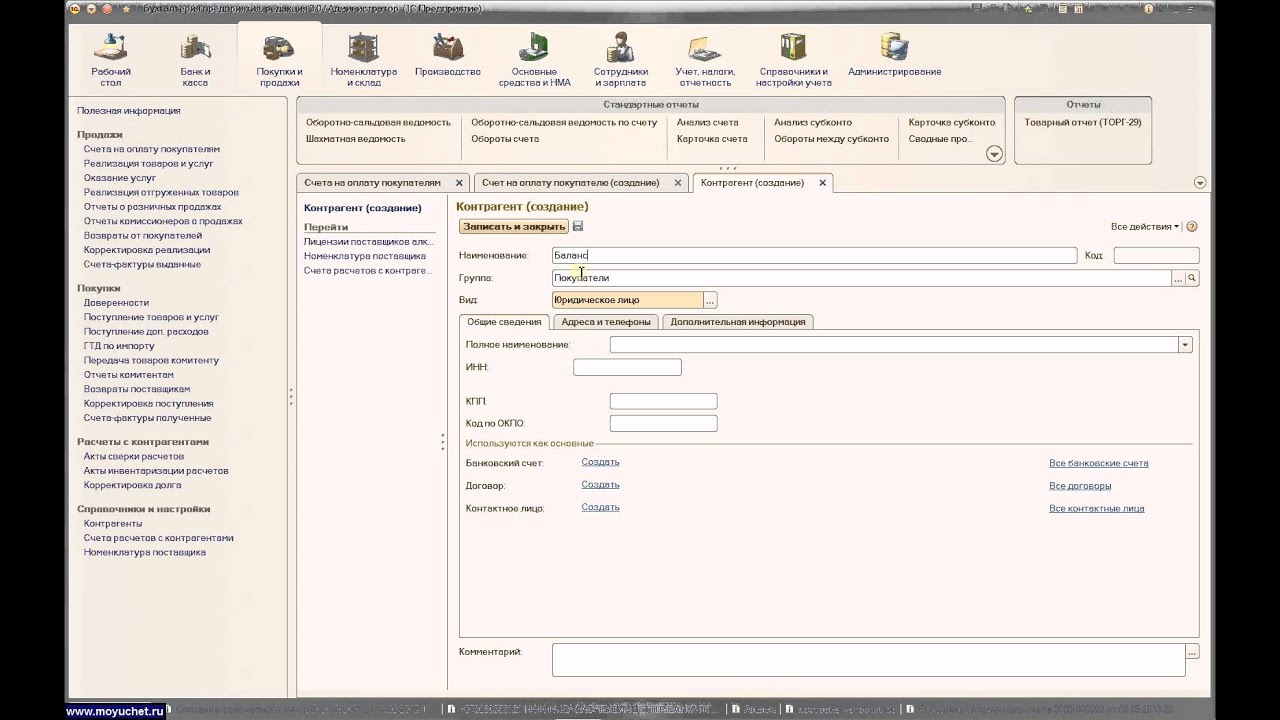
Task: Go to Счета расчетов с контраге... in Перейти panel
Action: (x=367, y=271)
